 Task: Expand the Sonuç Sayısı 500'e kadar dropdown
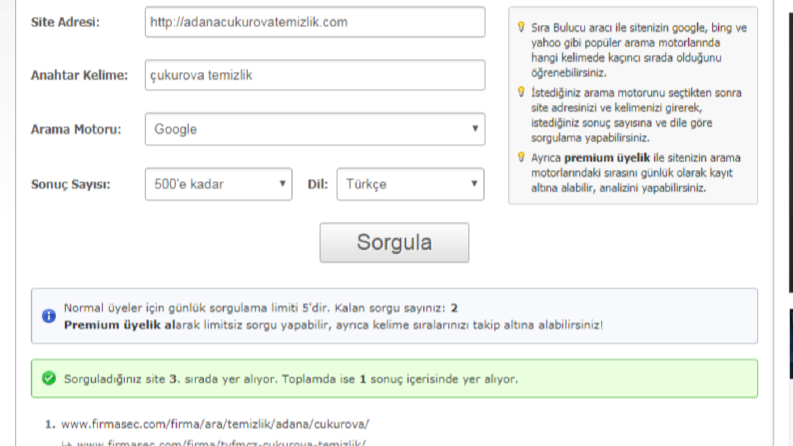(x=218, y=184)
